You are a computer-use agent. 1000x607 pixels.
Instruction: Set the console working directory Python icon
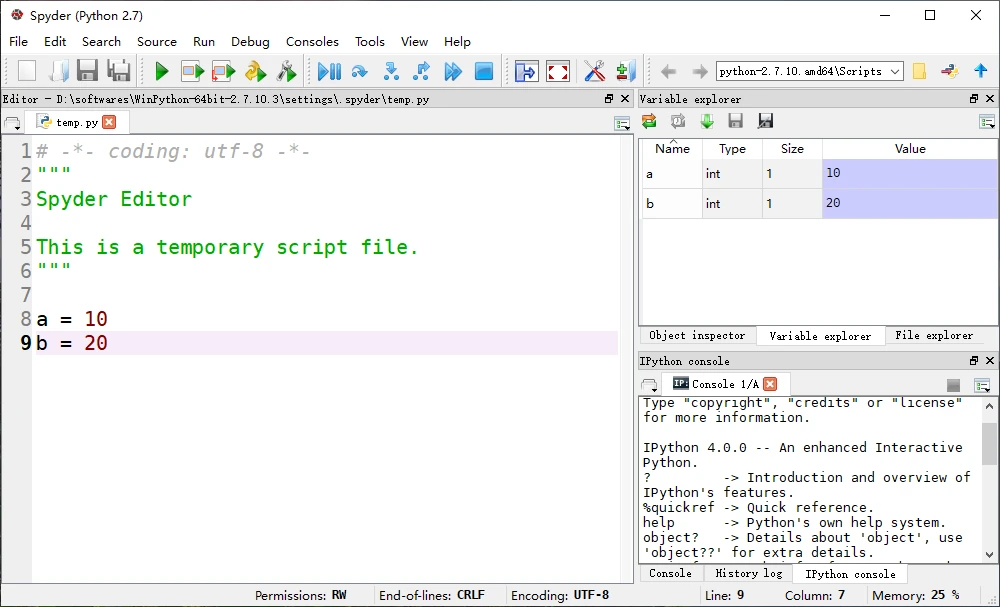point(950,71)
